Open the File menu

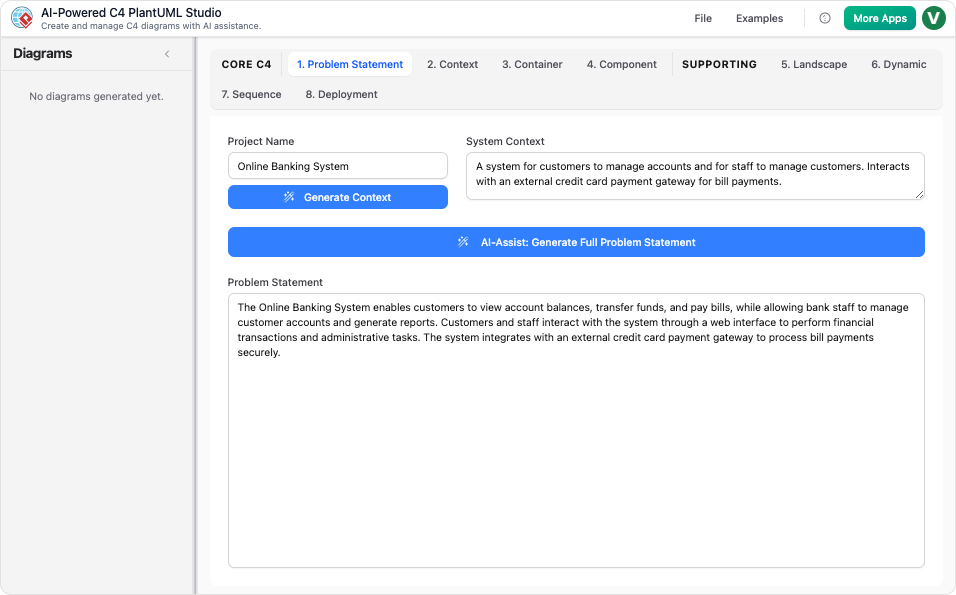(x=702, y=18)
